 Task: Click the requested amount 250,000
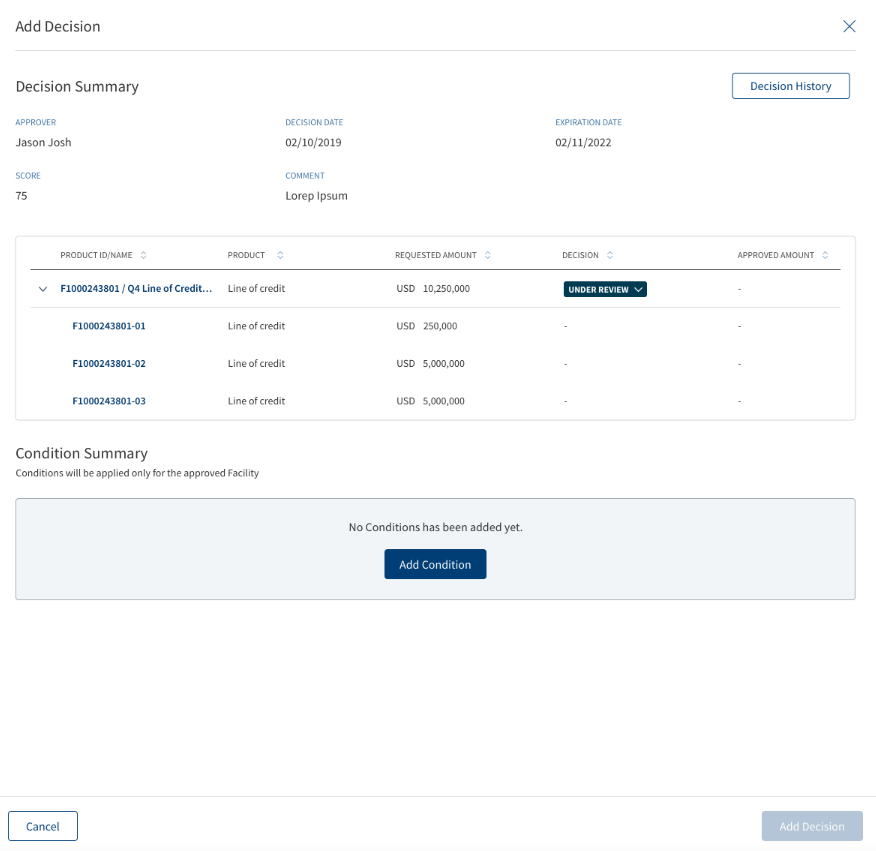(440, 326)
